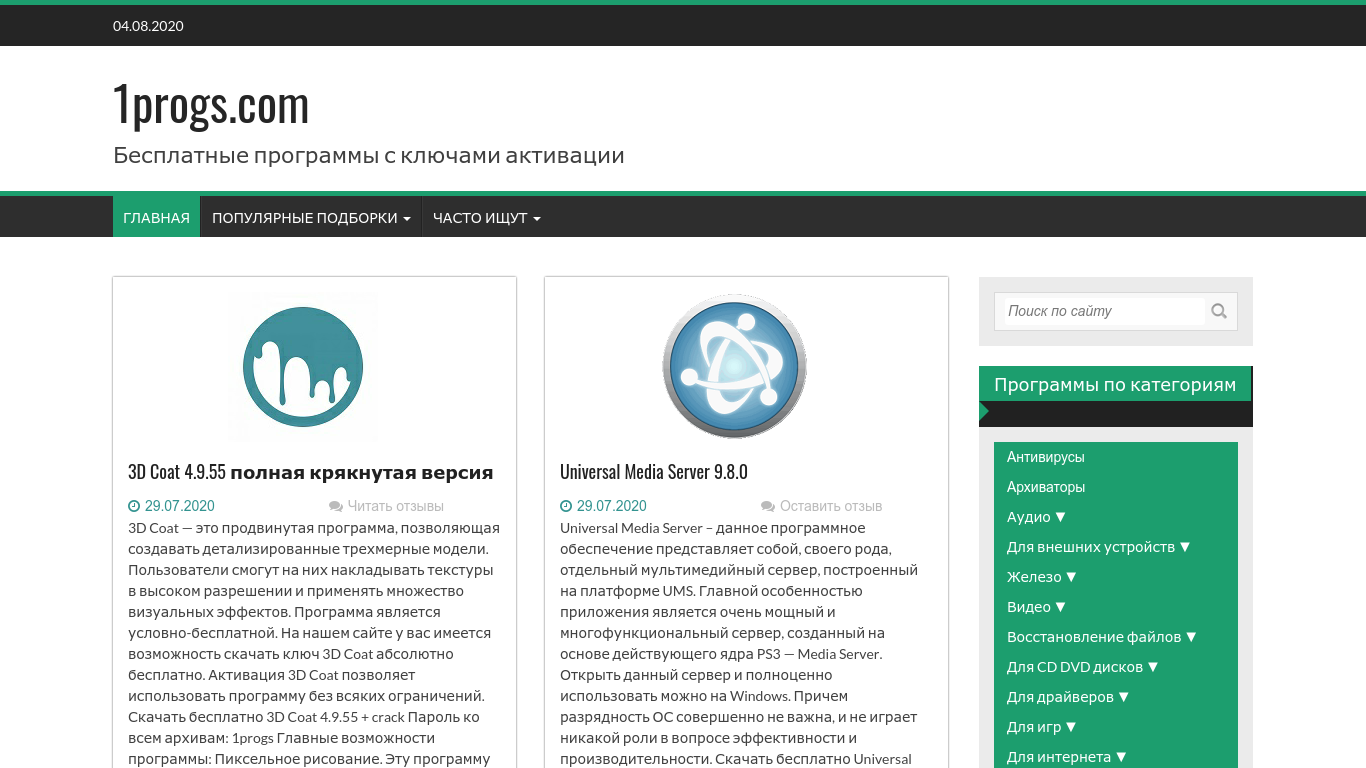Click the Программы по категориям heading
Screen dimensions: 1366x768
pyautogui.click(x=1115, y=384)
